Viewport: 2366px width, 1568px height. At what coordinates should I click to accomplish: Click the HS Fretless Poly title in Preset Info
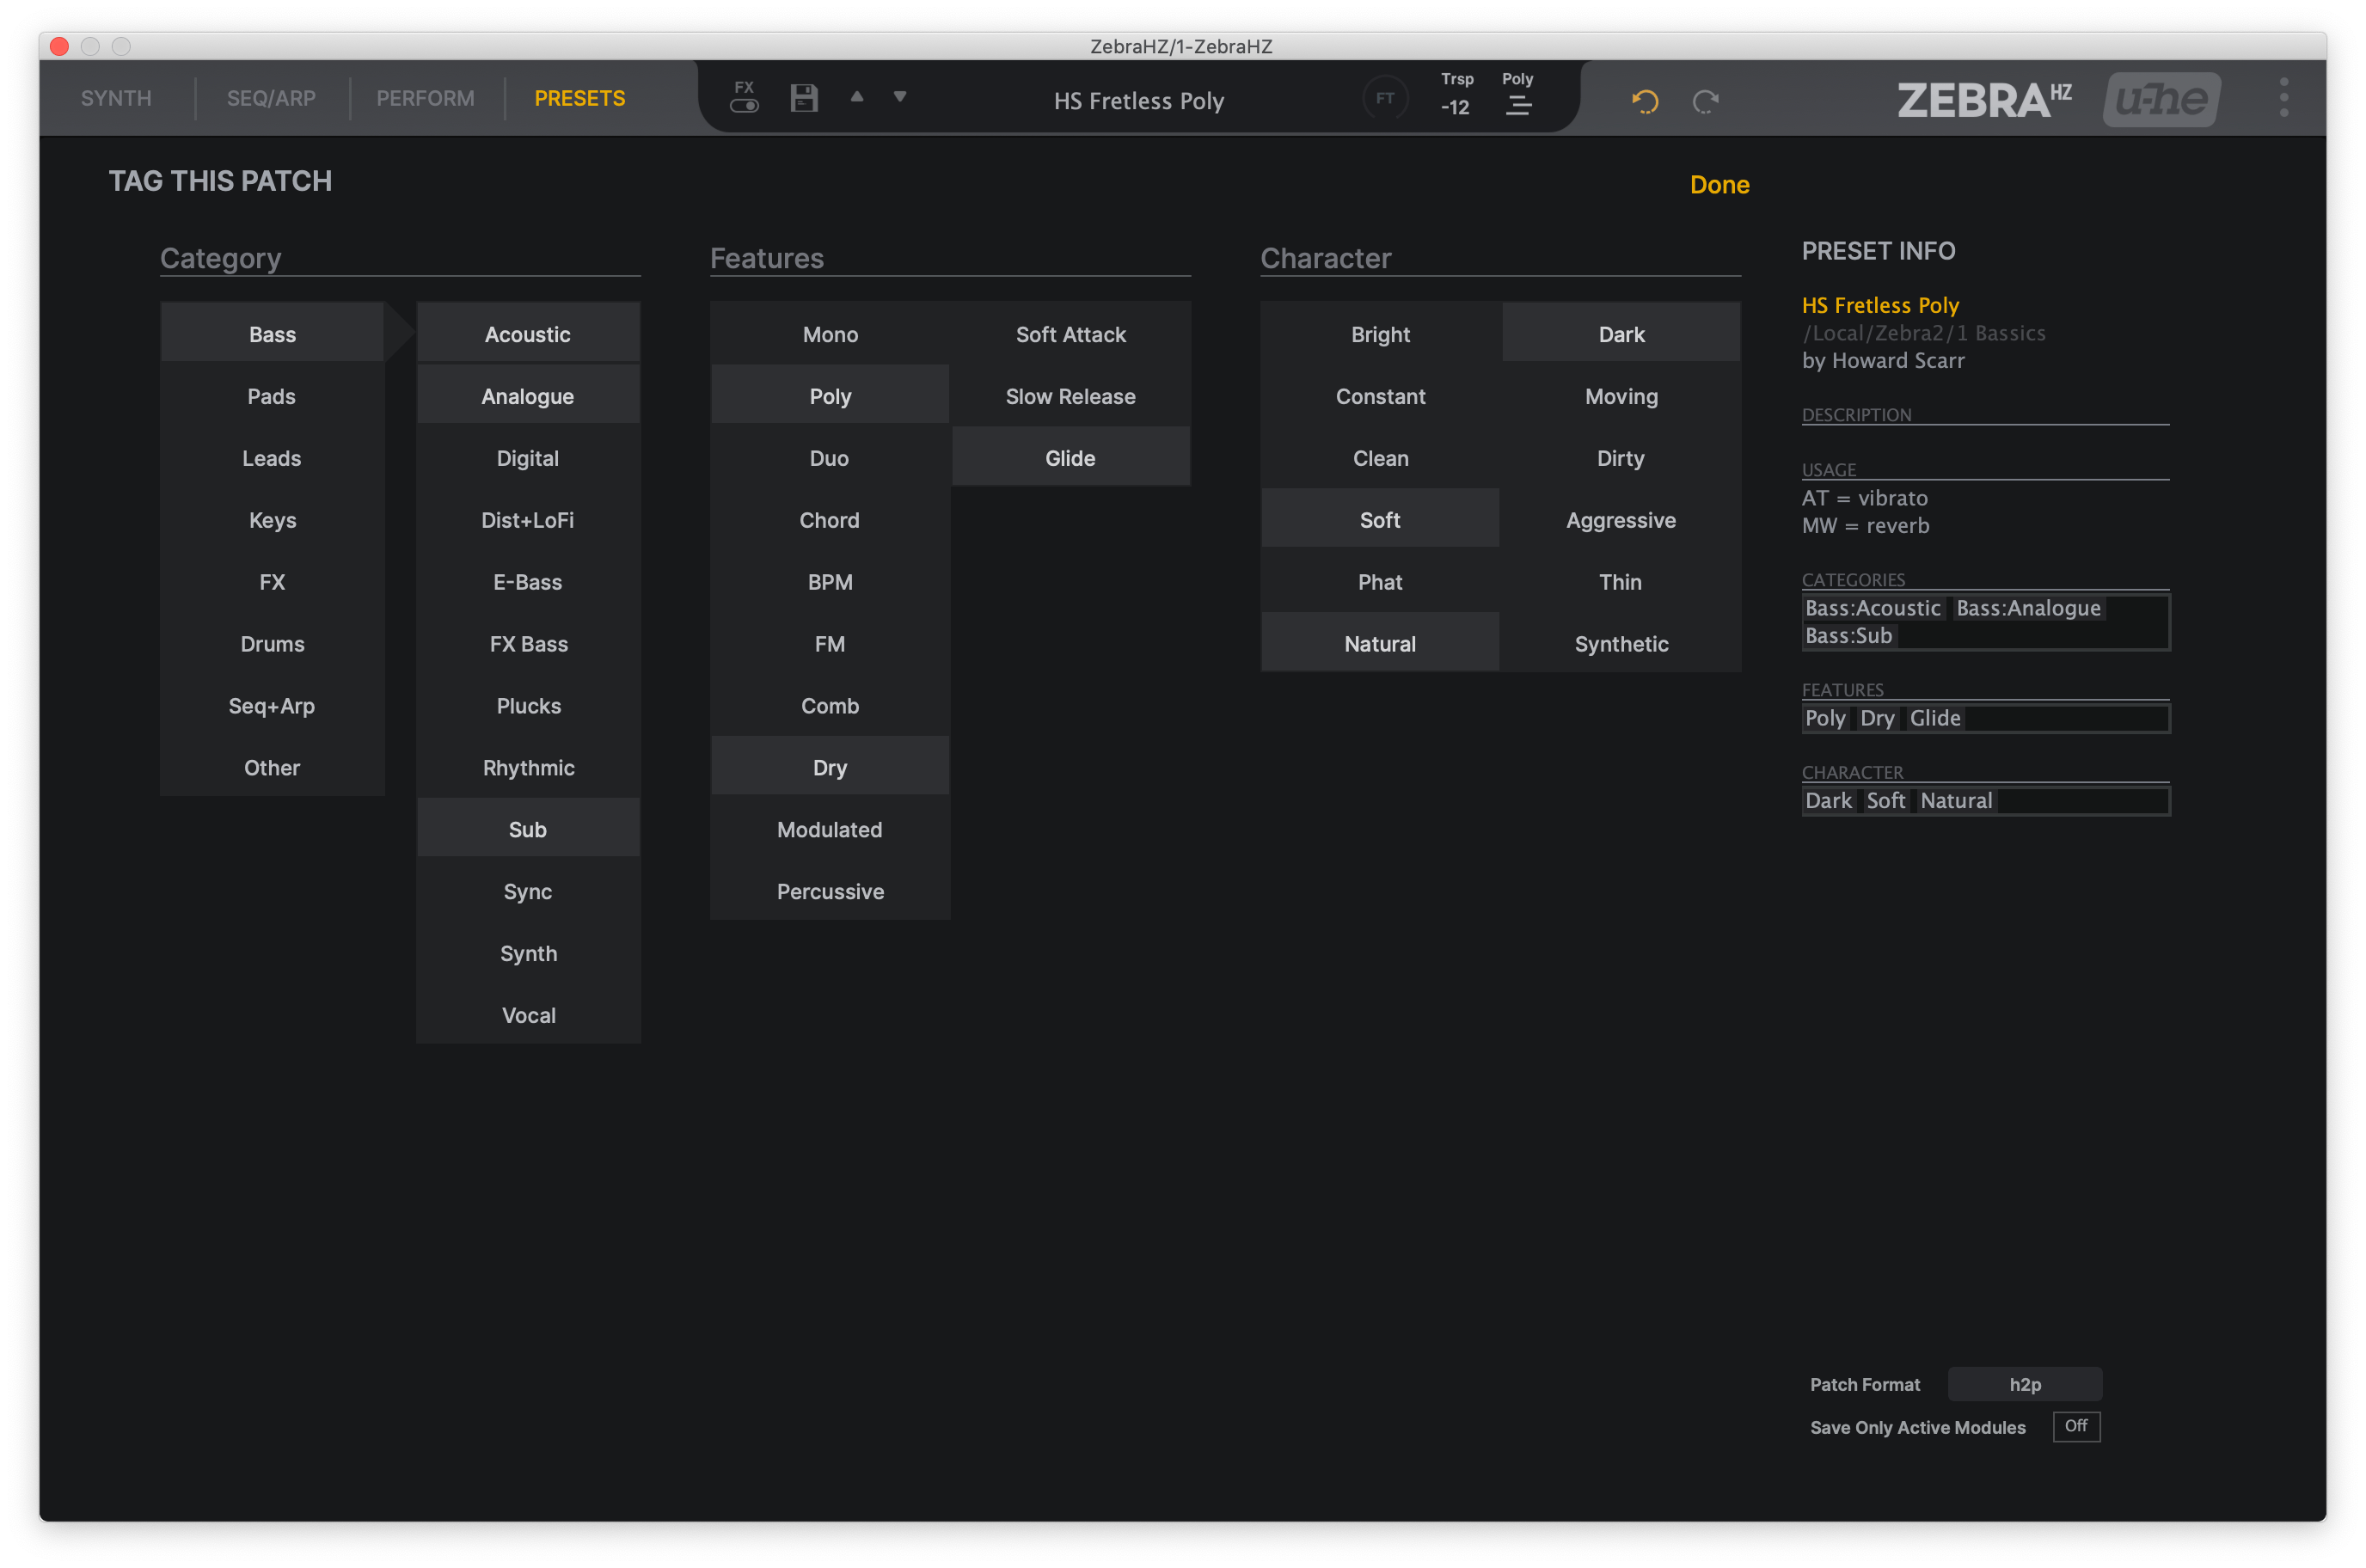(x=1880, y=305)
